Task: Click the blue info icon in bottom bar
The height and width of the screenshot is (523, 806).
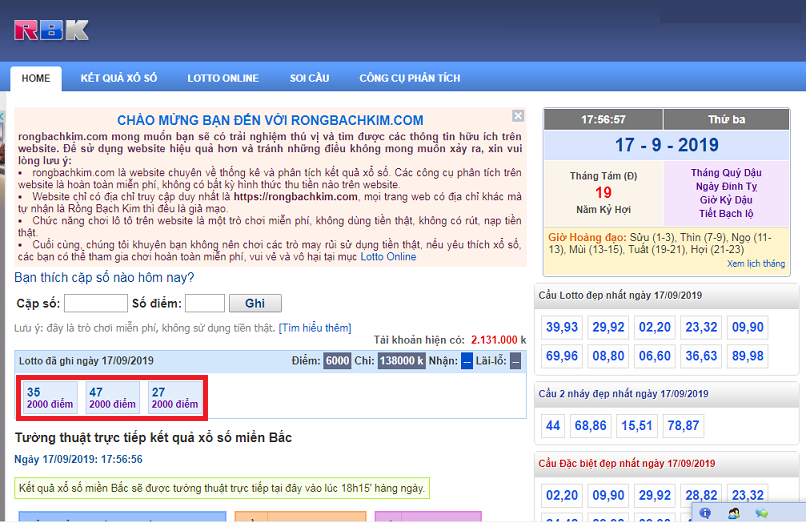Action: pos(705,513)
